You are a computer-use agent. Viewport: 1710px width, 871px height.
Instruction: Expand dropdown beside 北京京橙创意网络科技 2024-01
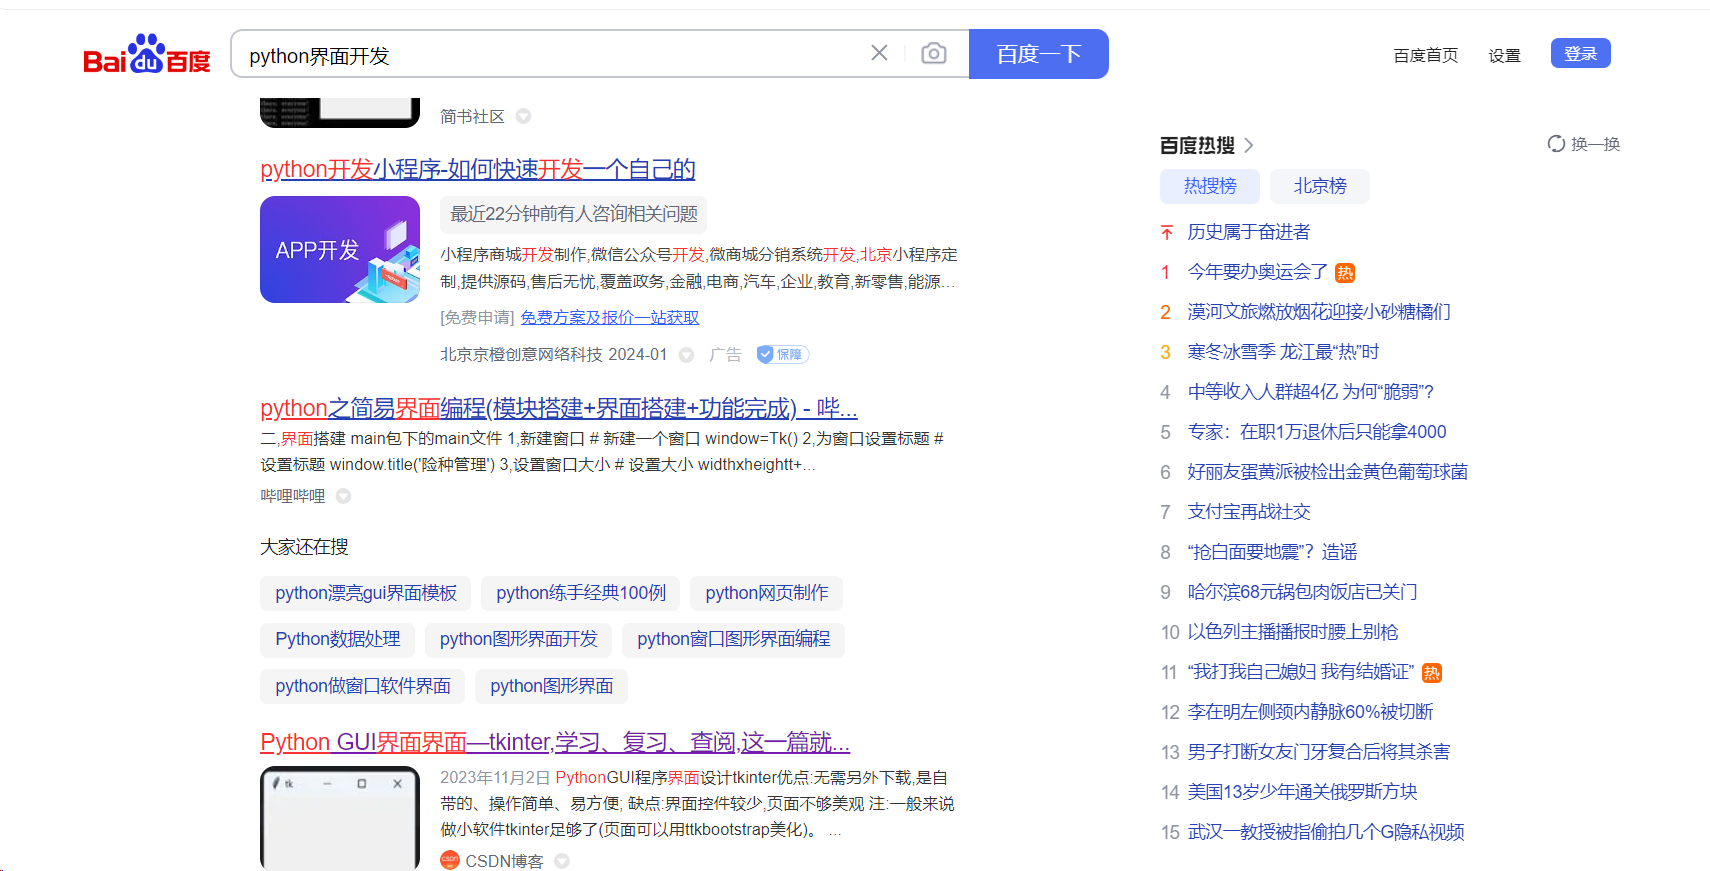point(686,355)
